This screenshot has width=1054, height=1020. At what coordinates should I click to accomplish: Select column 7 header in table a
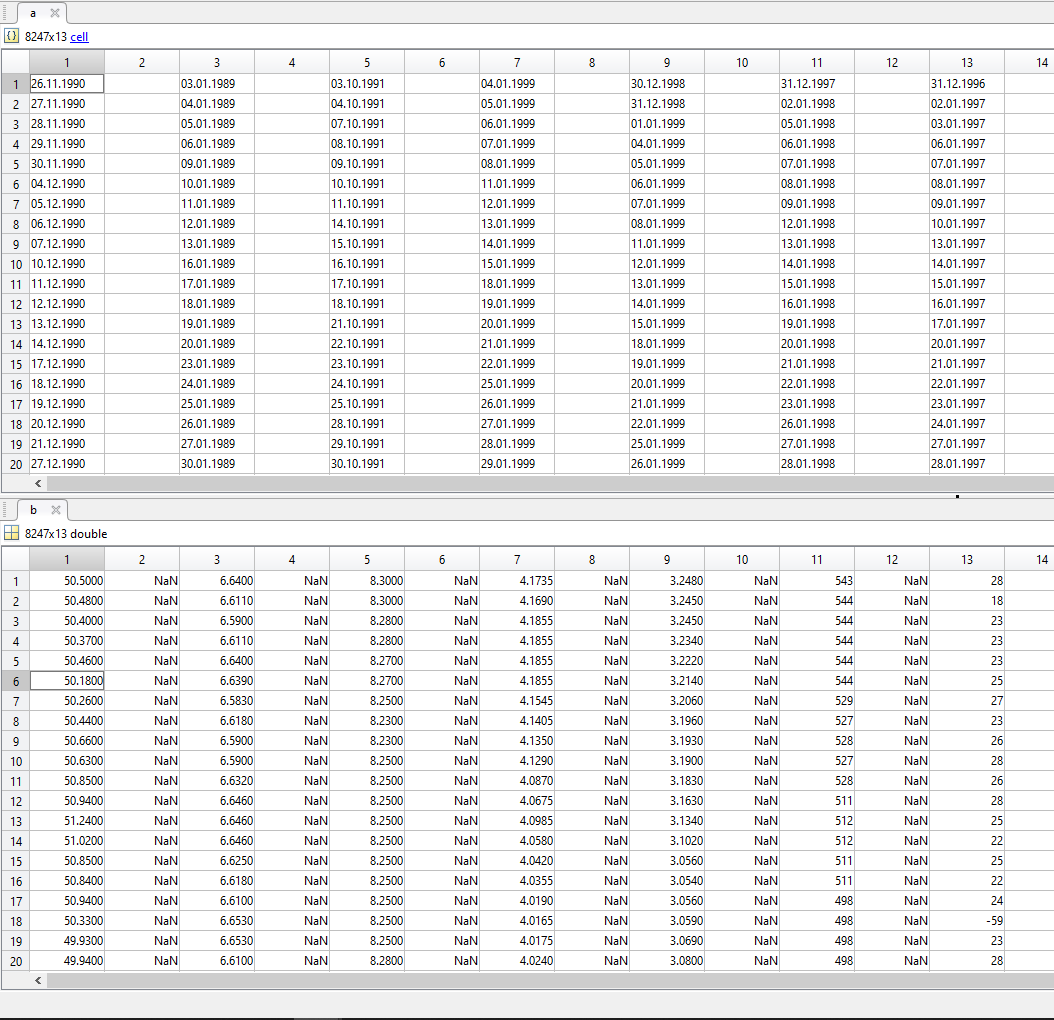(517, 63)
